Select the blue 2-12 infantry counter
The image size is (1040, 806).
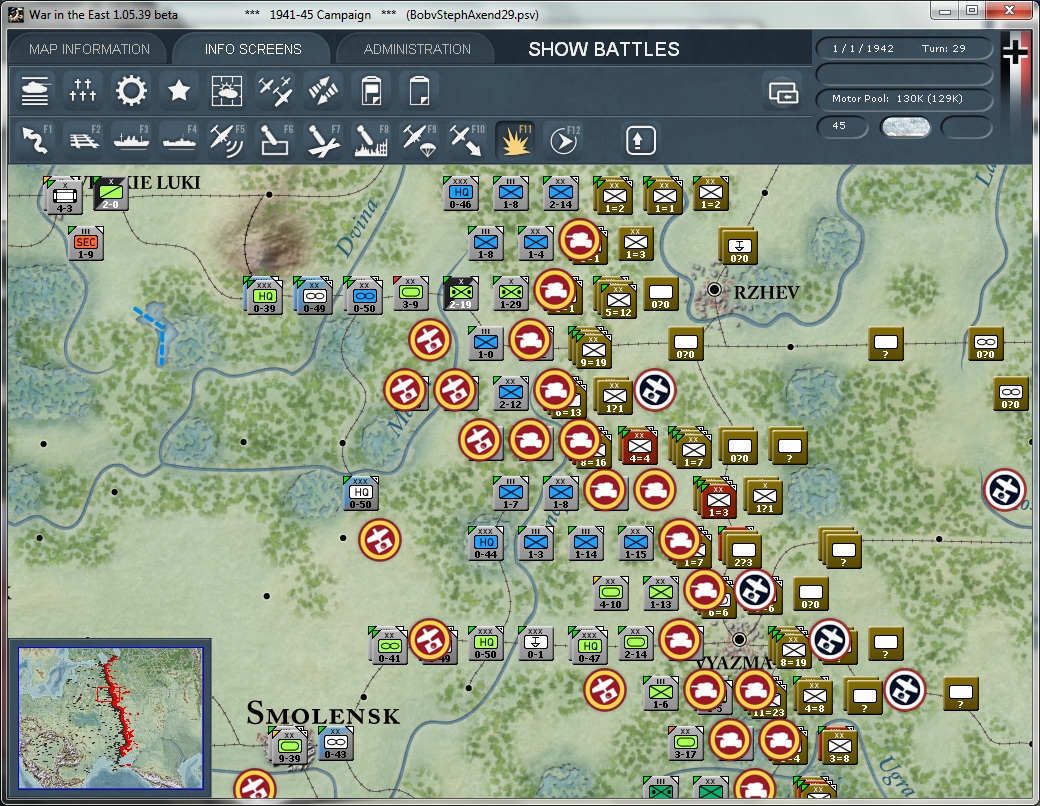click(510, 393)
